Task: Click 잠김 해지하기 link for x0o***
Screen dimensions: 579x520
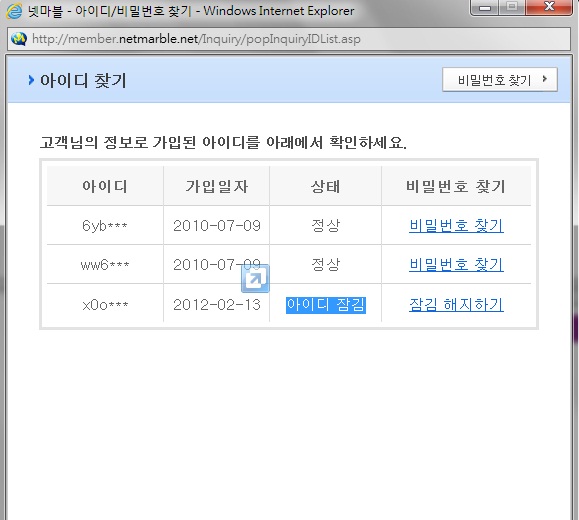Action: (456, 305)
